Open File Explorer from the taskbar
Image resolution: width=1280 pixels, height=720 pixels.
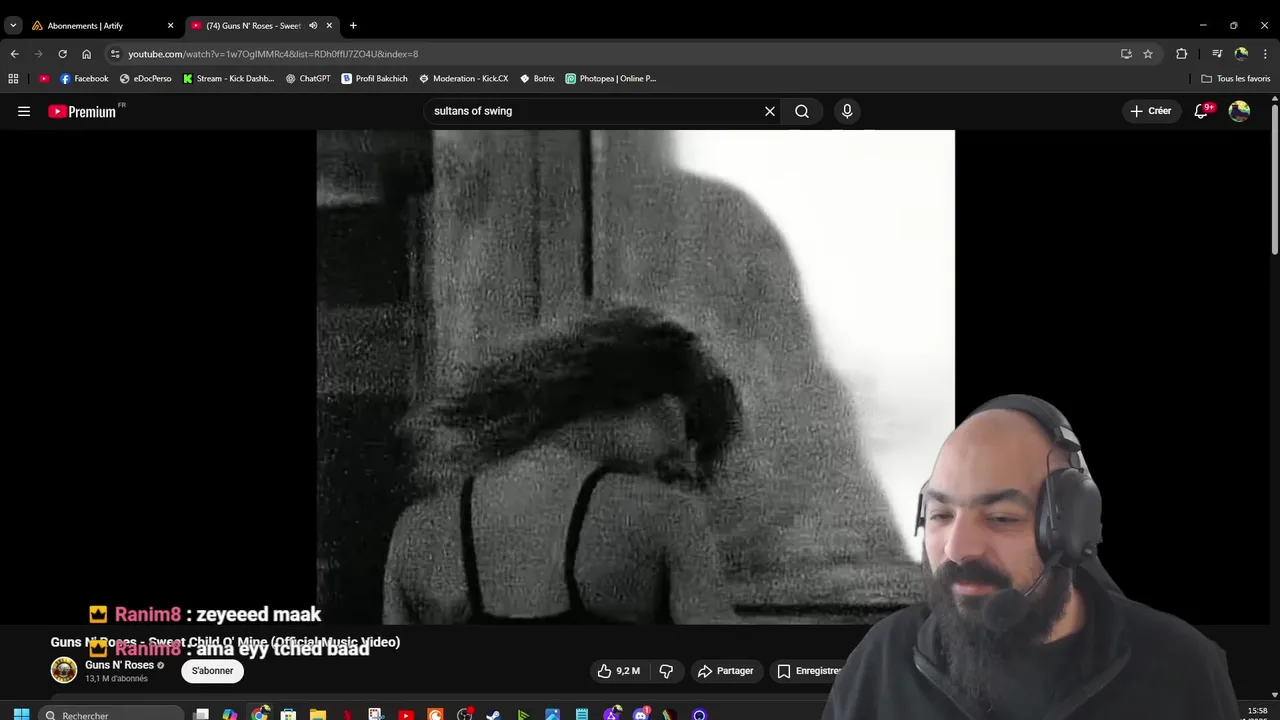(318, 714)
